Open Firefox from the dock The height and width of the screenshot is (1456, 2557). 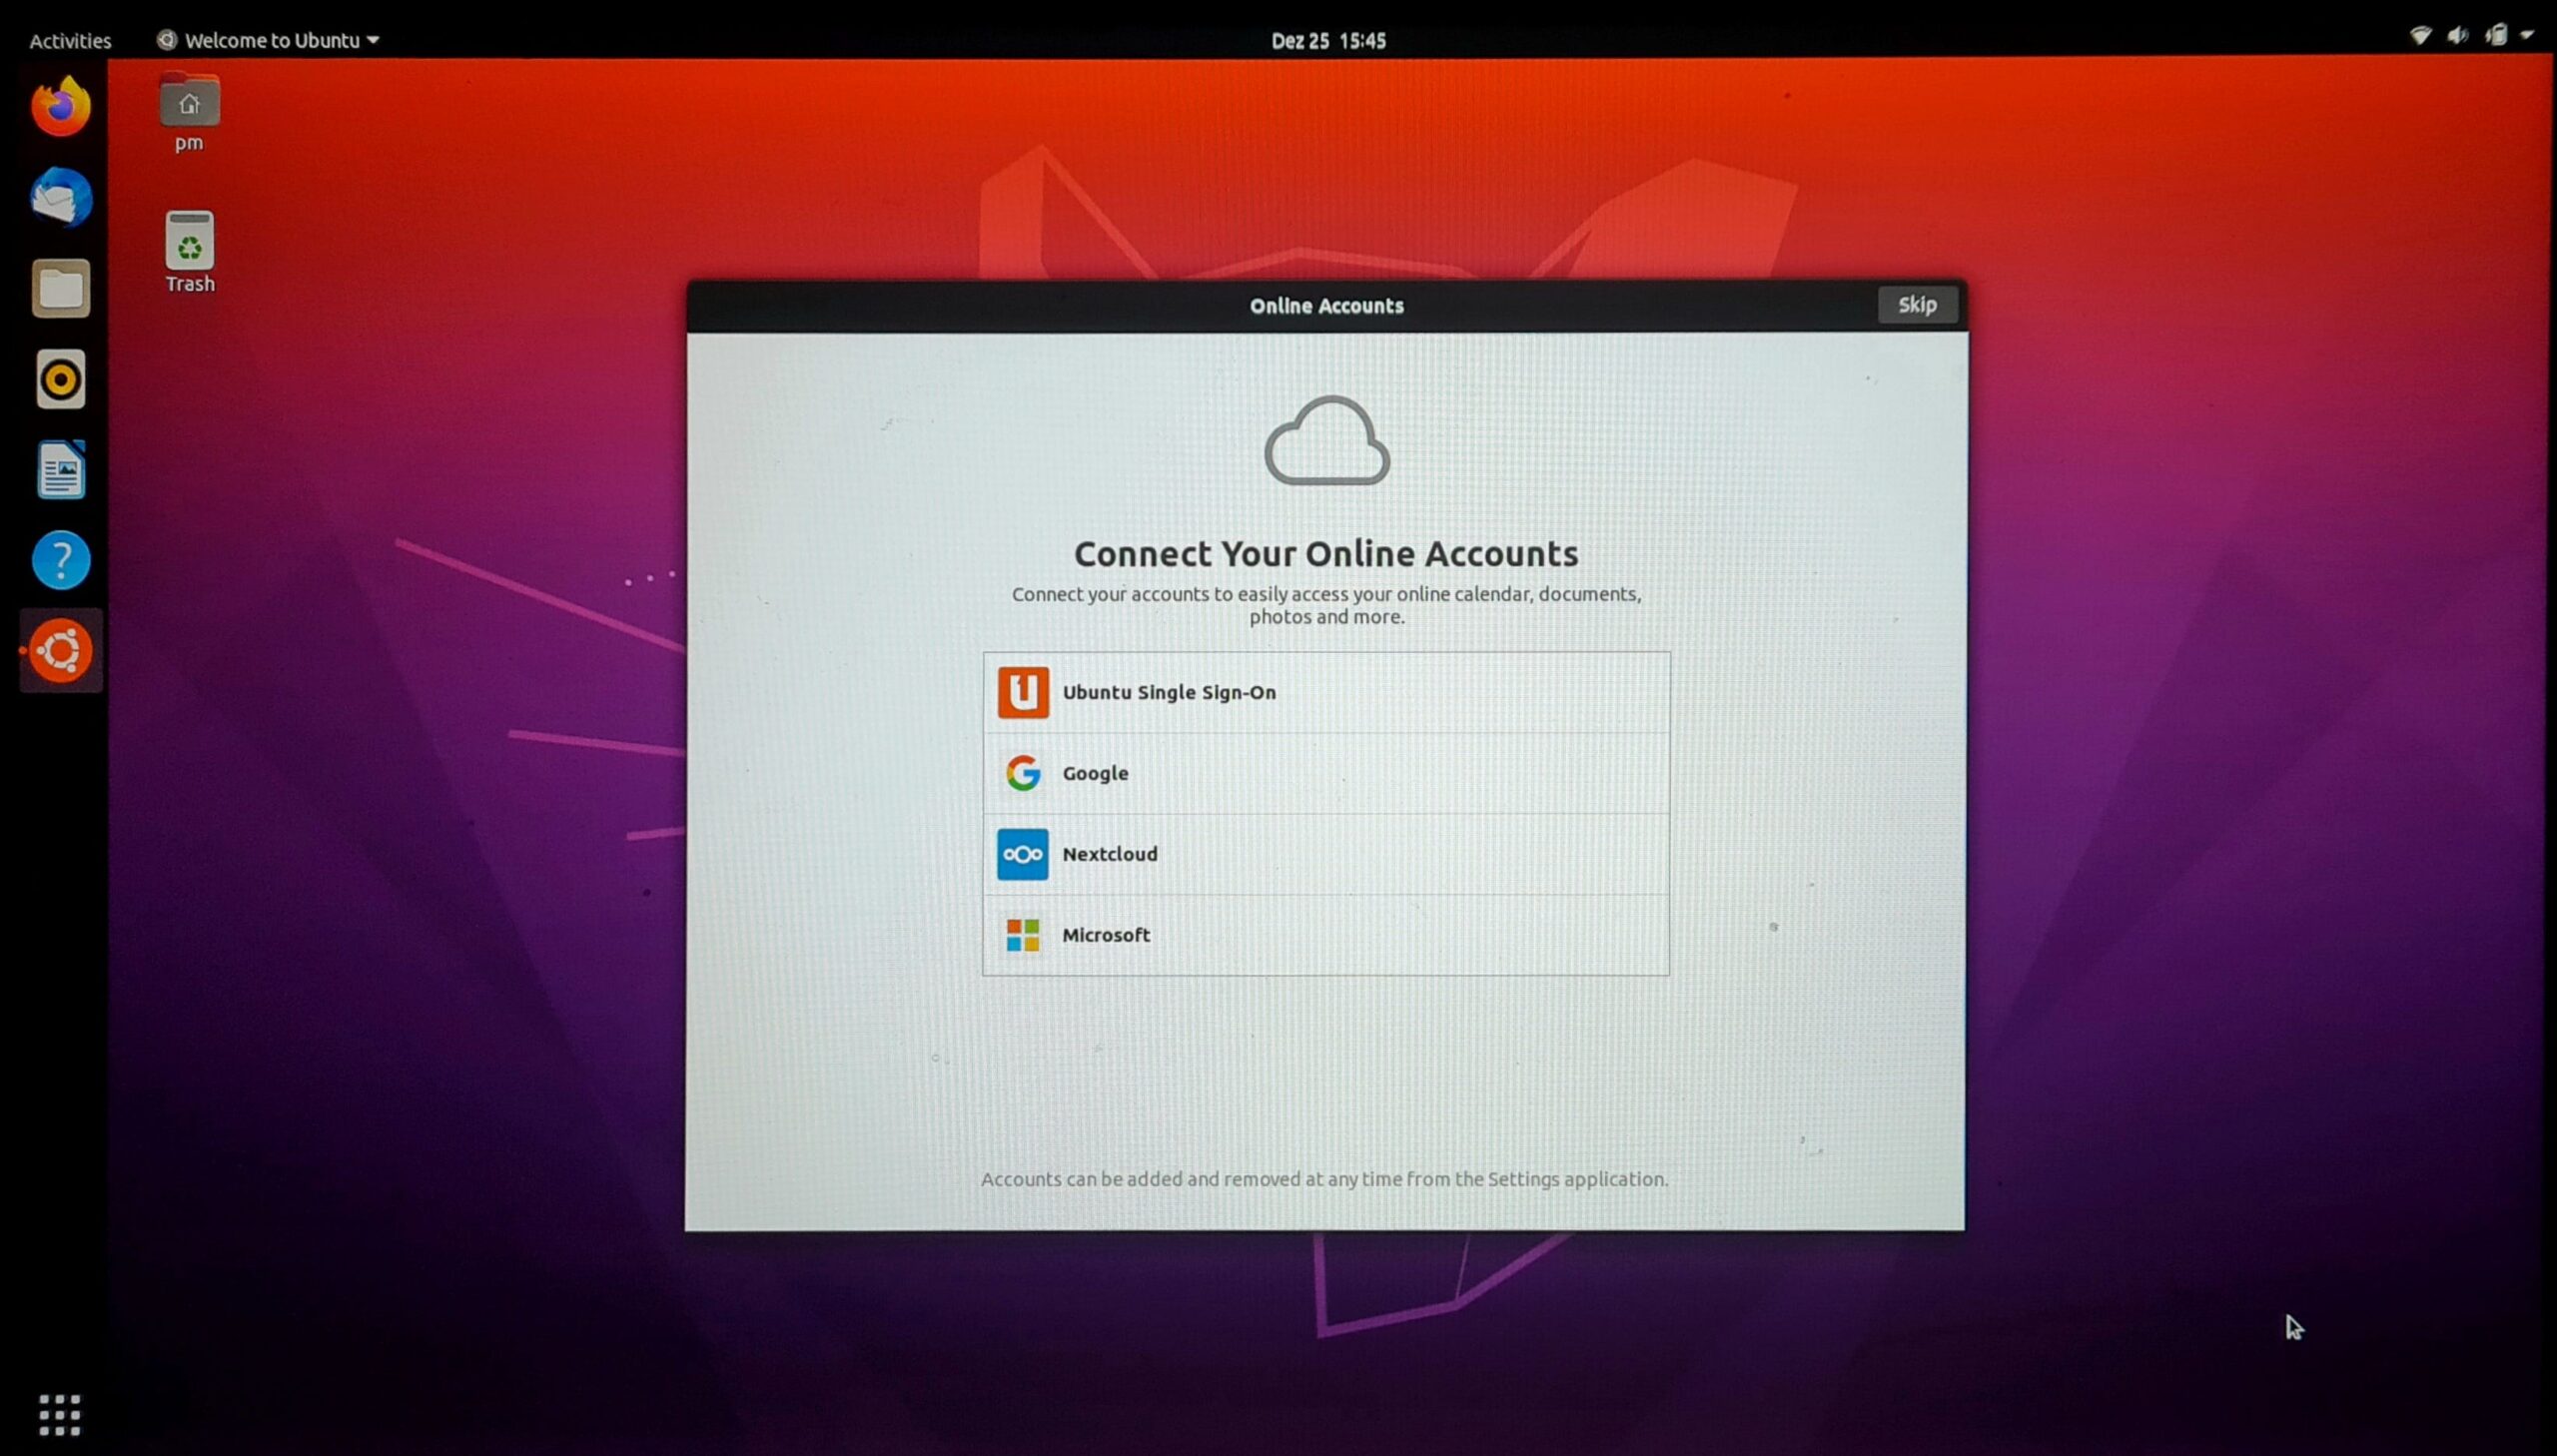coord(60,106)
